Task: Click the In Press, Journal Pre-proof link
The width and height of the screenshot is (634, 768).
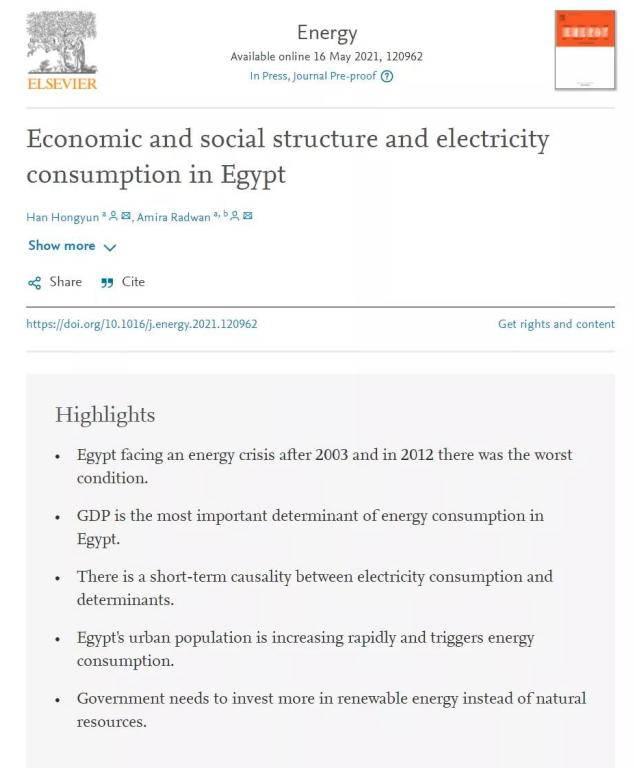Action: pyautogui.click(x=313, y=76)
